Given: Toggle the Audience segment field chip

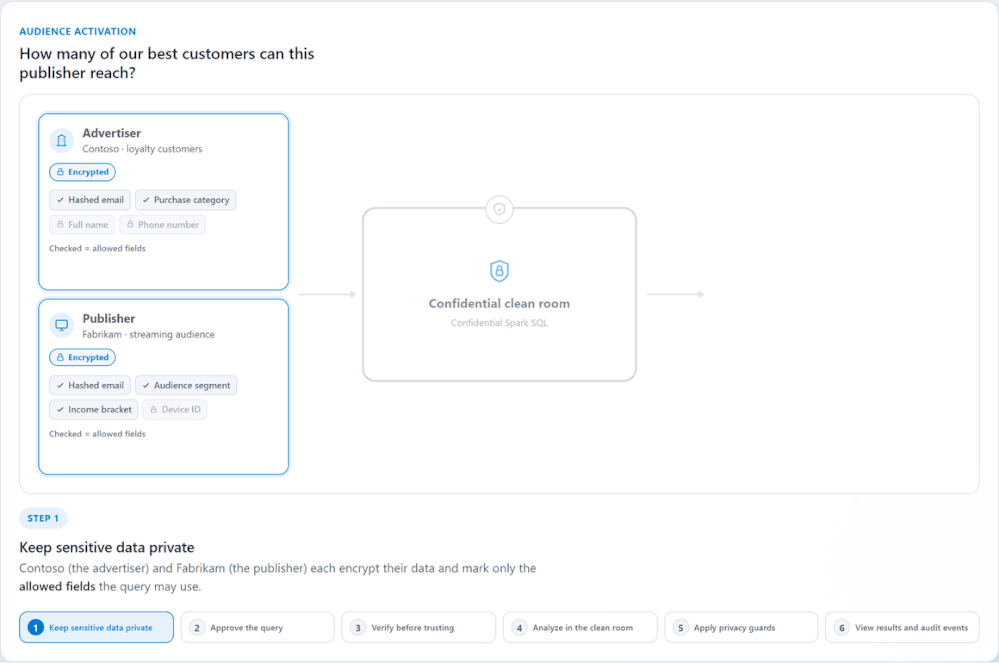Looking at the screenshot, I should pos(186,385).
